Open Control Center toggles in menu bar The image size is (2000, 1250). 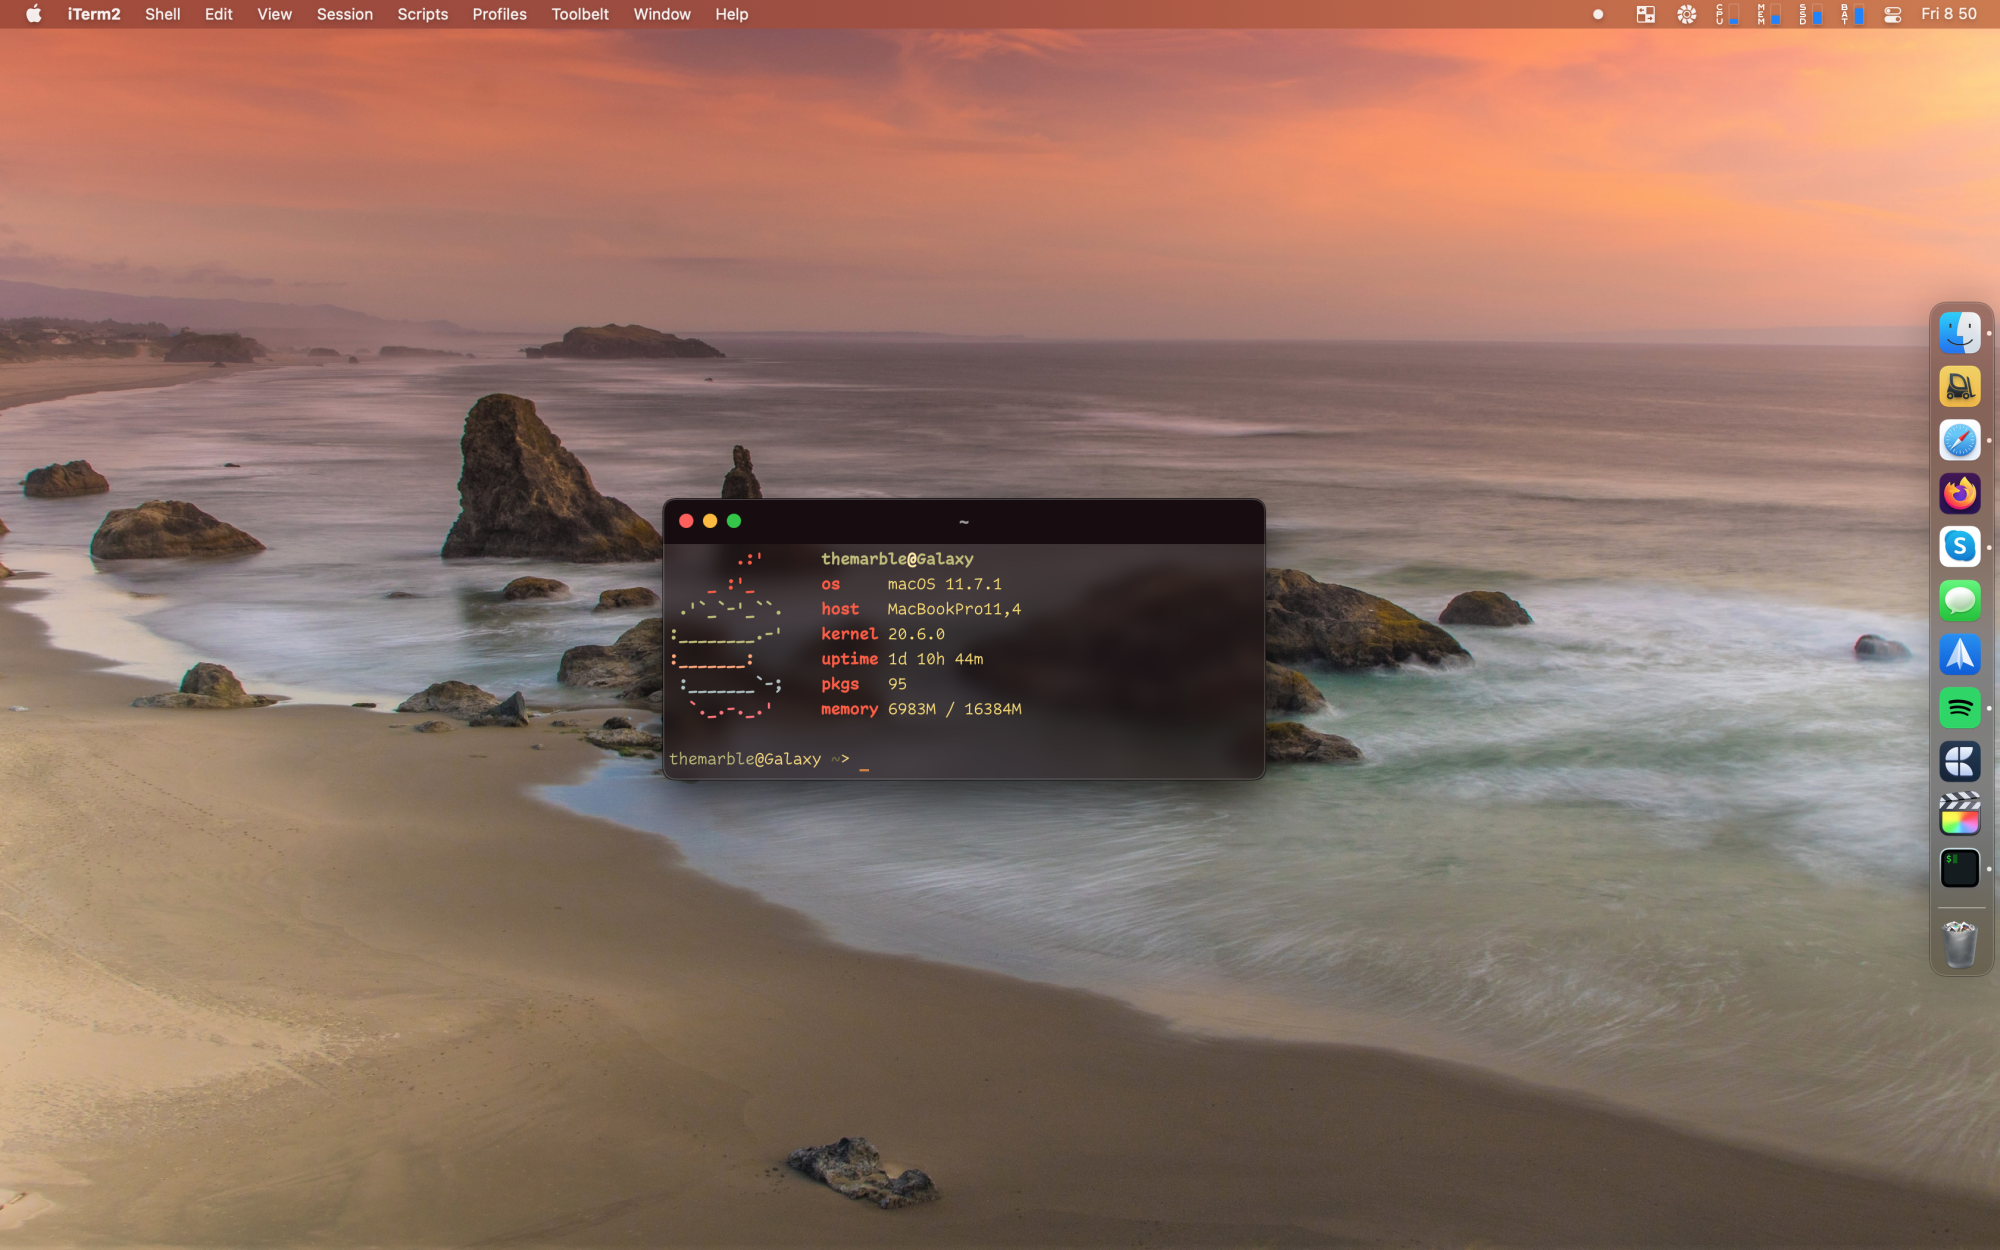1892,14
